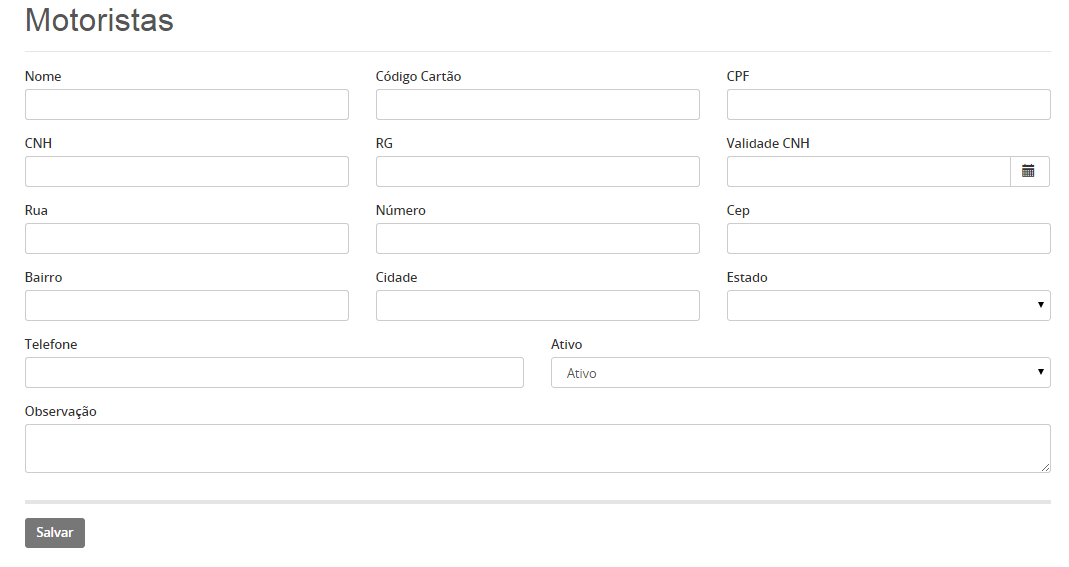This screenshot has height=567, width=1069.
Task: Click the Validade CNH date field
Action: (869, 171)
